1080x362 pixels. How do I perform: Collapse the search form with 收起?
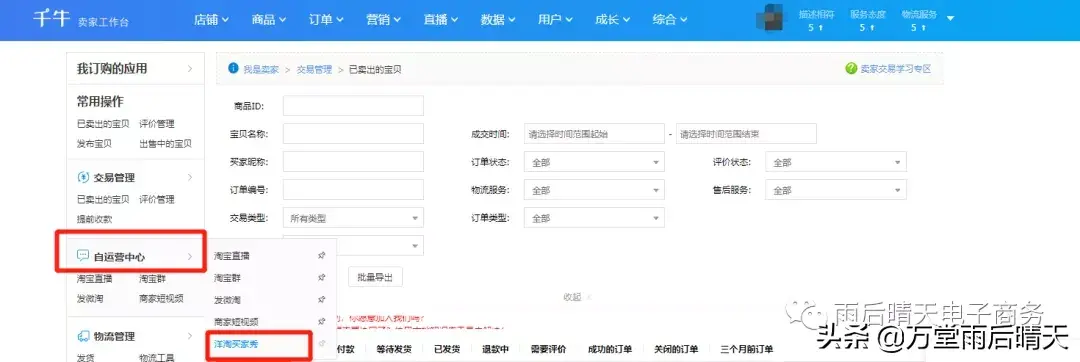point(577,297)
